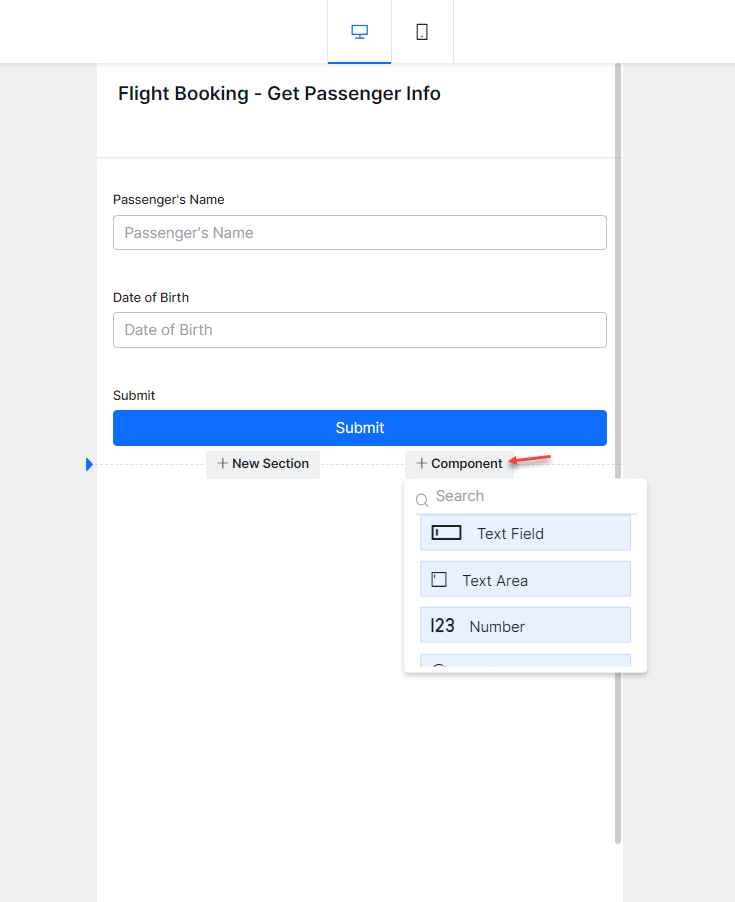Image resolution: width=735 pixels, height=902 pixels.
Task: Click the magnifier icon in component search
Action: point(422,499)
